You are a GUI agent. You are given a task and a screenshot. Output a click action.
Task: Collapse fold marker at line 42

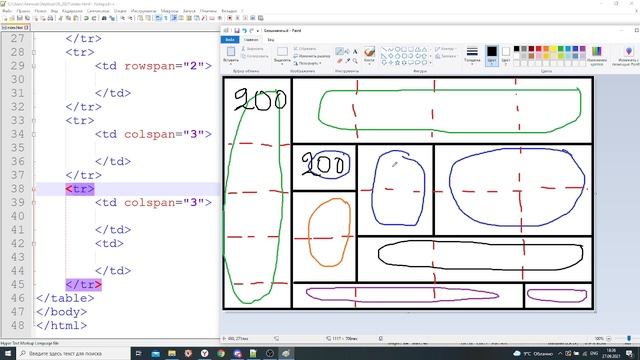click(x=34, y=244)
